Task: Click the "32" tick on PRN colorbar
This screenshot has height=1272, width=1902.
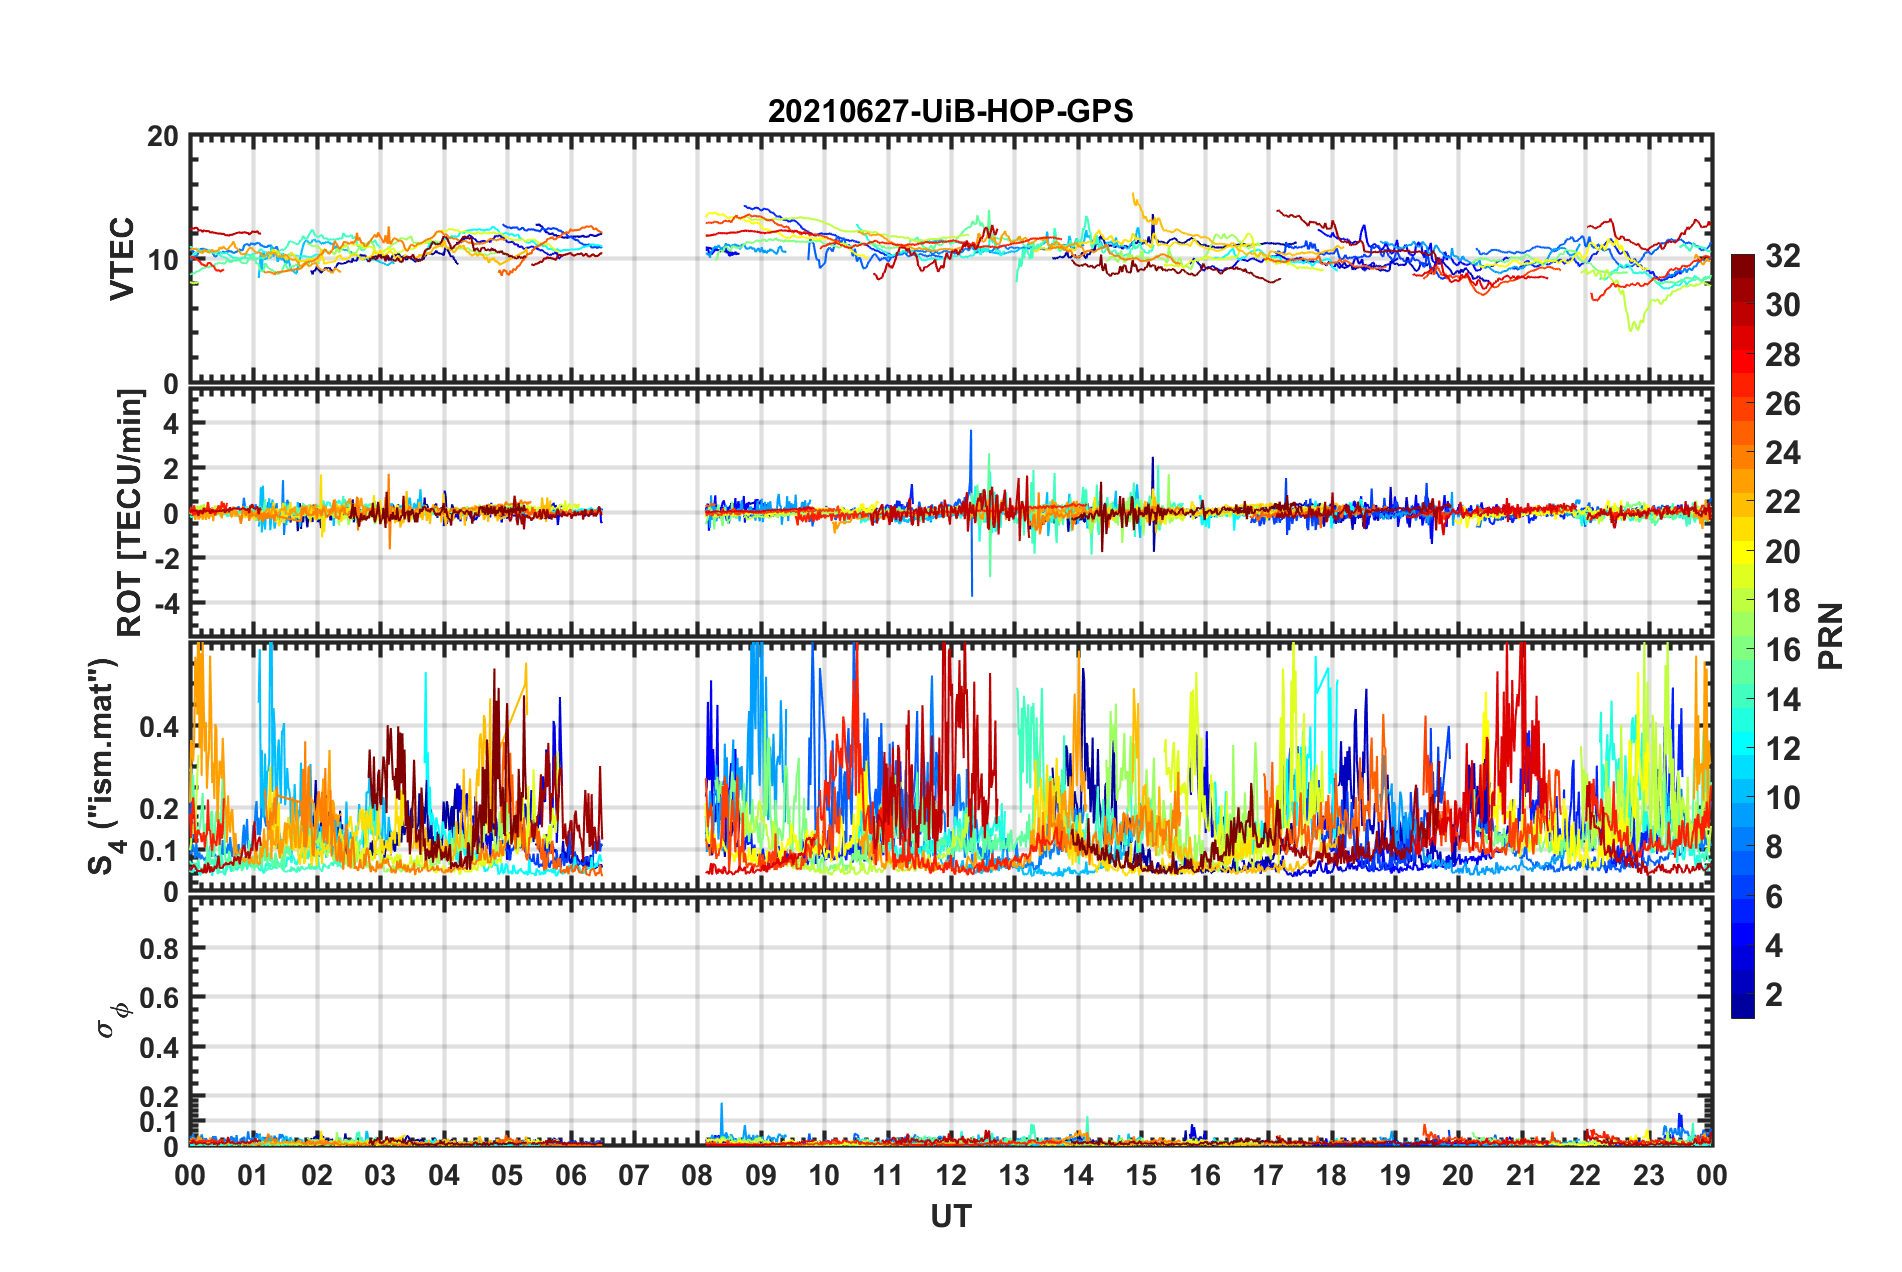Action: tap(1782, 256)
